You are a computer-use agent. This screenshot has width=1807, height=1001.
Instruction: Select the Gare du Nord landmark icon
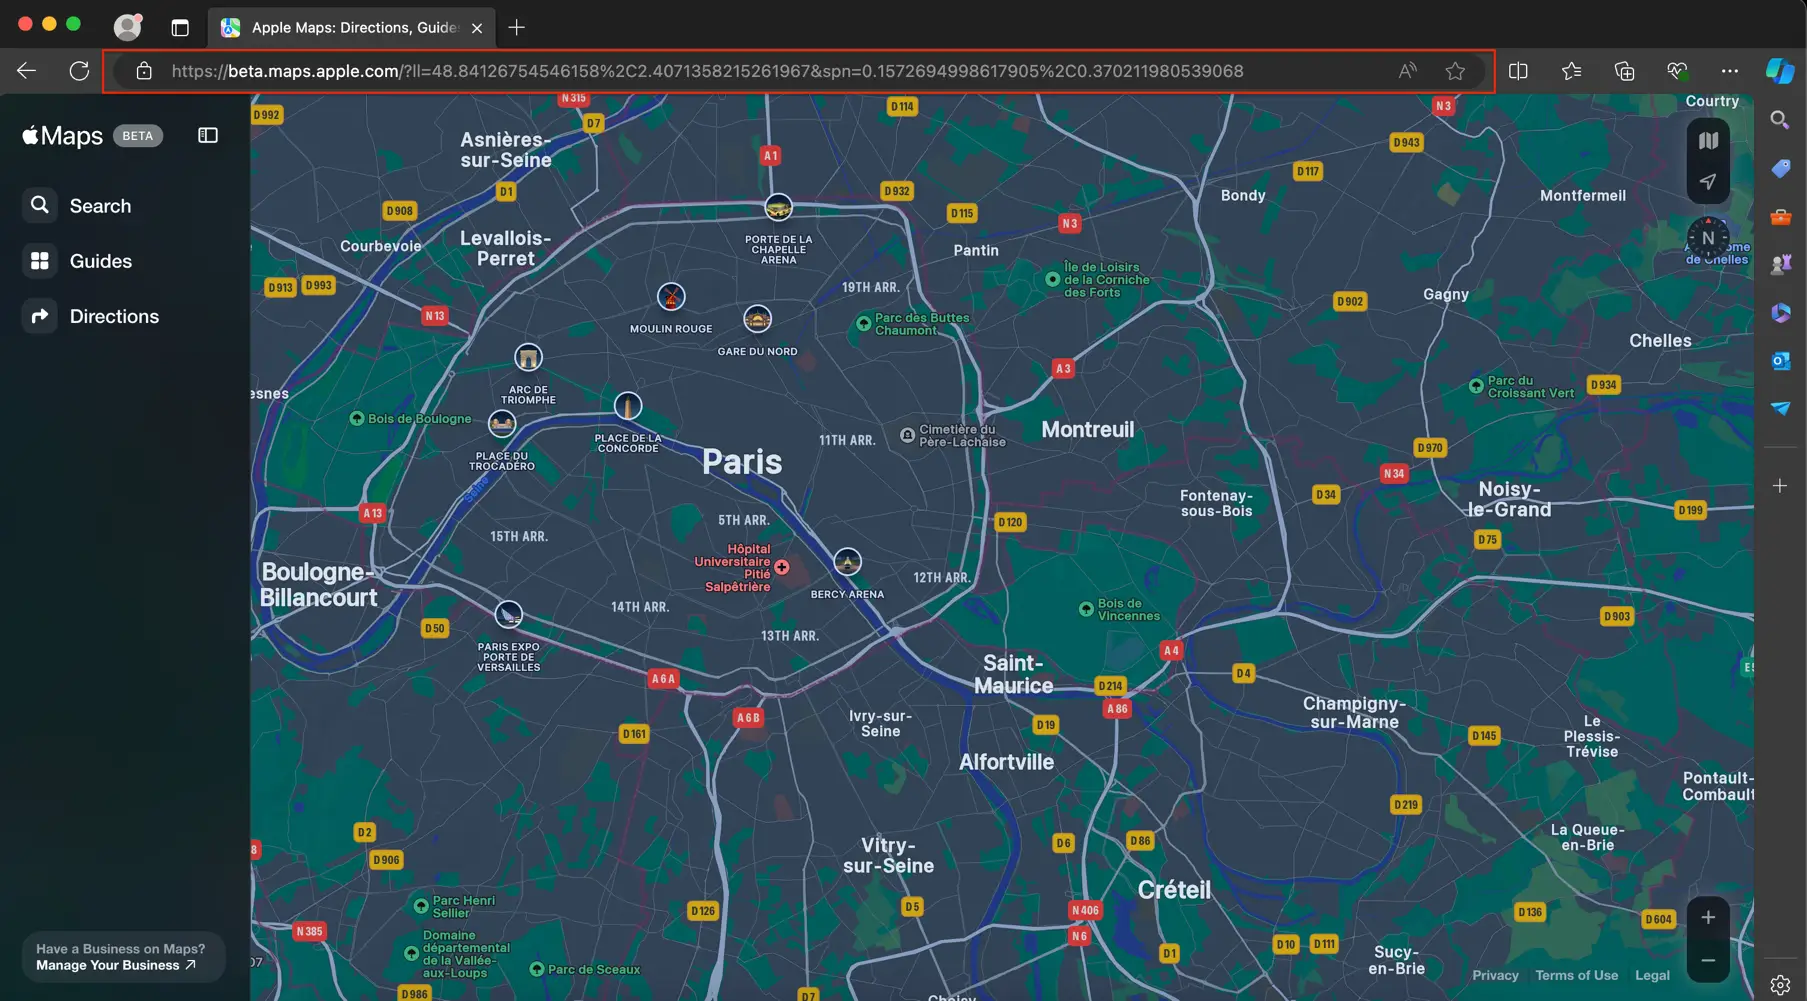pos(757,319)
